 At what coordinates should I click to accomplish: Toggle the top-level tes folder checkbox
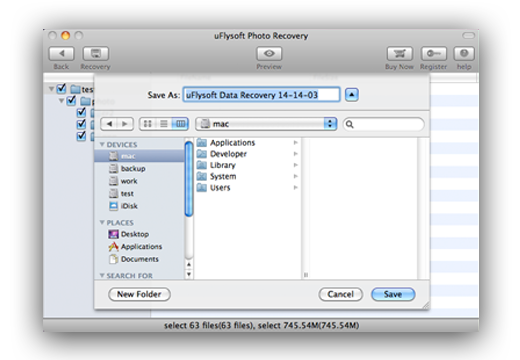(61, 88)
